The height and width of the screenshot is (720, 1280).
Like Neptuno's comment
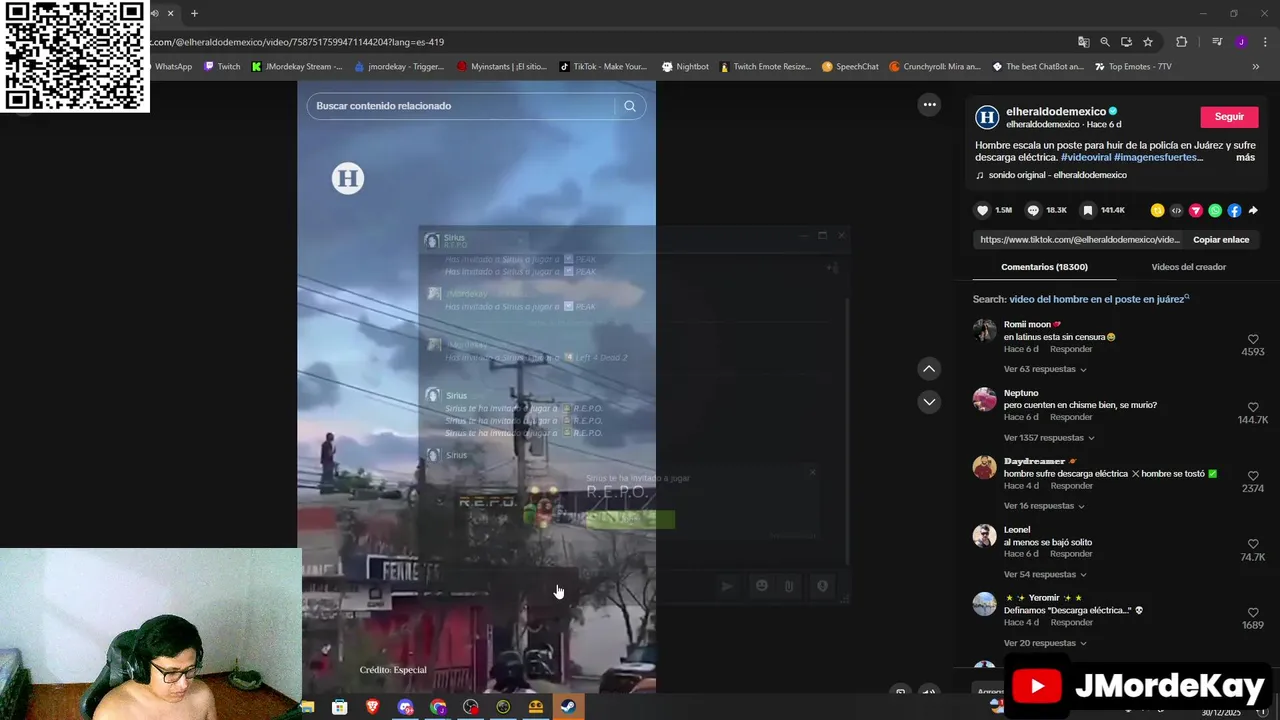1253,408
